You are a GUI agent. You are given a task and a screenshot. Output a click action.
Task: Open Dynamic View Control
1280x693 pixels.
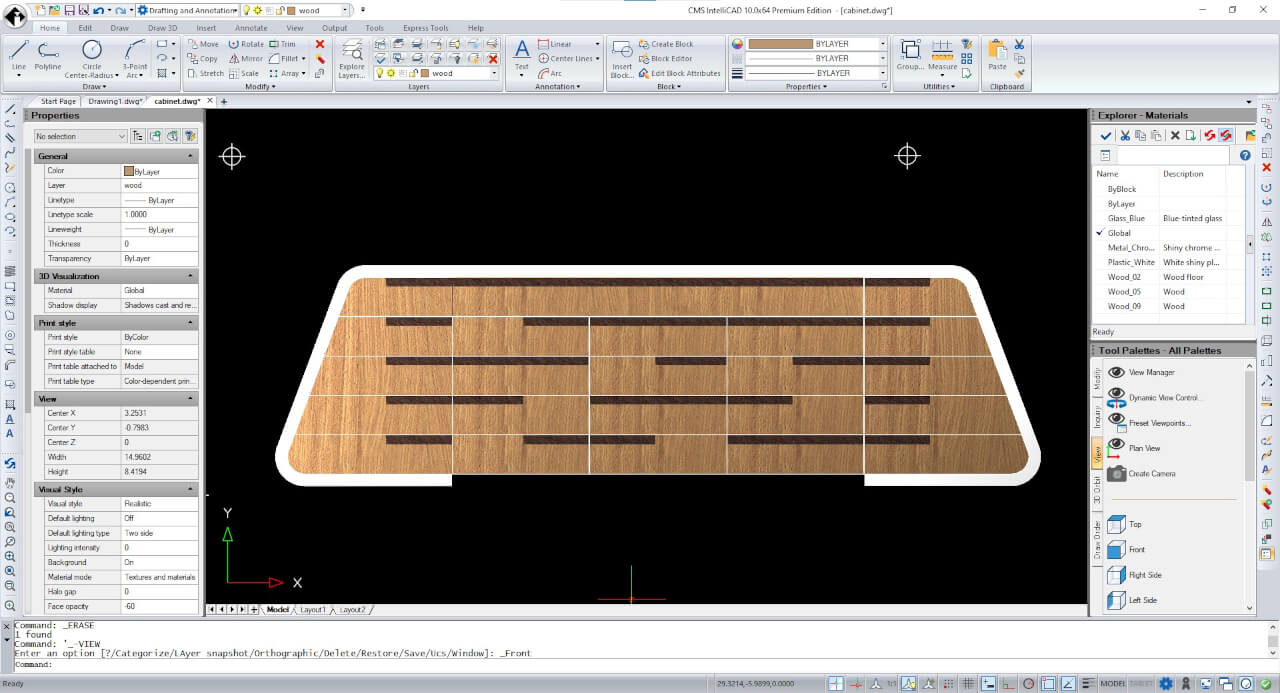1153,397
